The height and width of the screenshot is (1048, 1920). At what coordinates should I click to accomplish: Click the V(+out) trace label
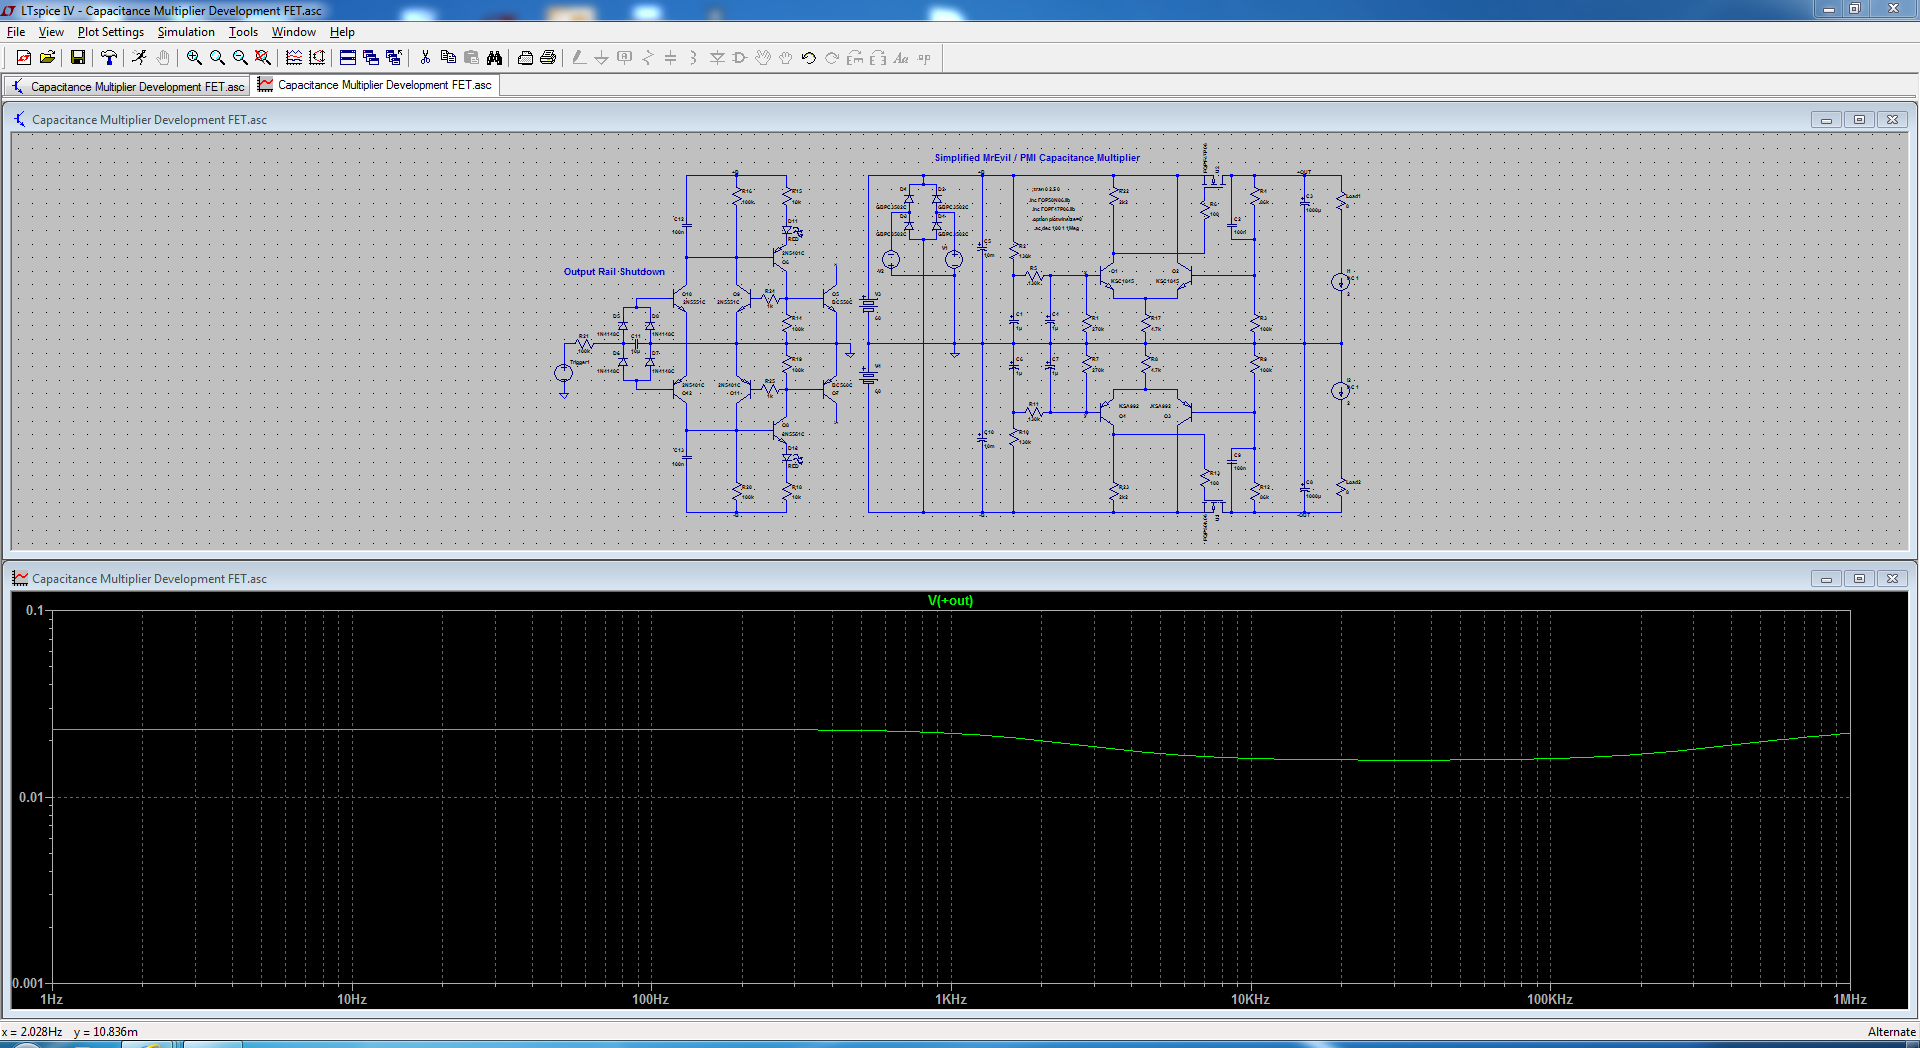coord(950,601)
